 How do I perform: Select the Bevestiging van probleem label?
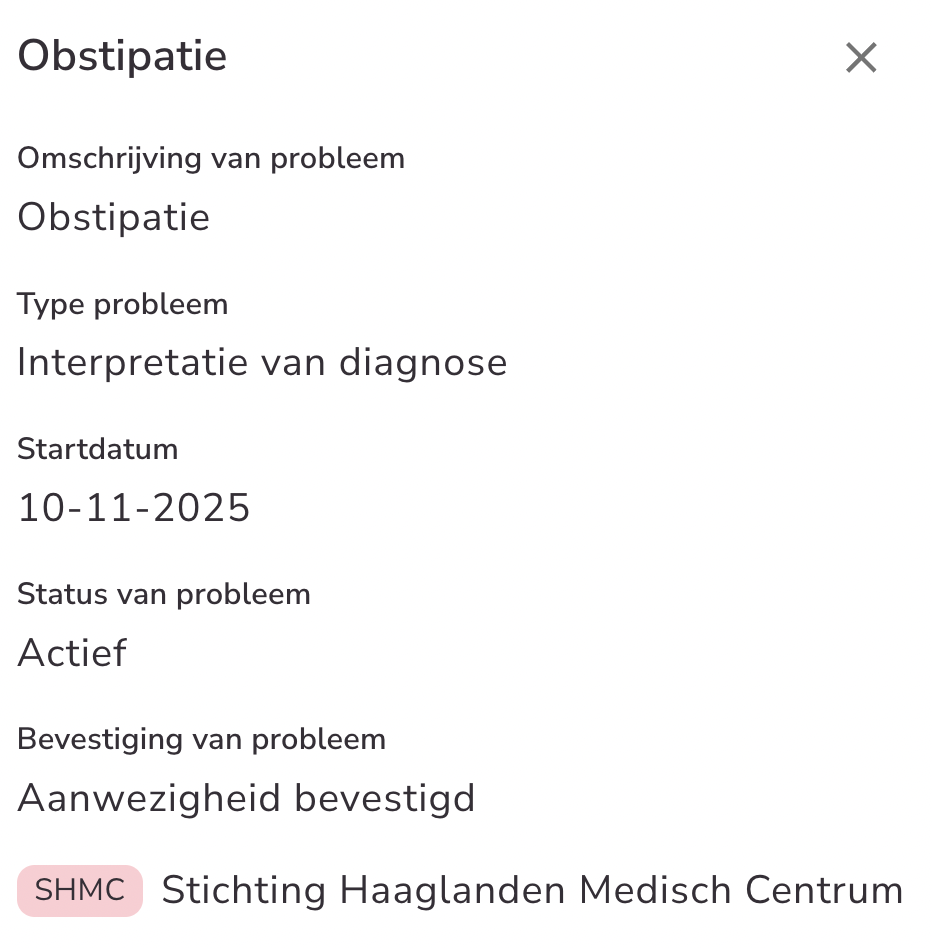pos(201,739)
